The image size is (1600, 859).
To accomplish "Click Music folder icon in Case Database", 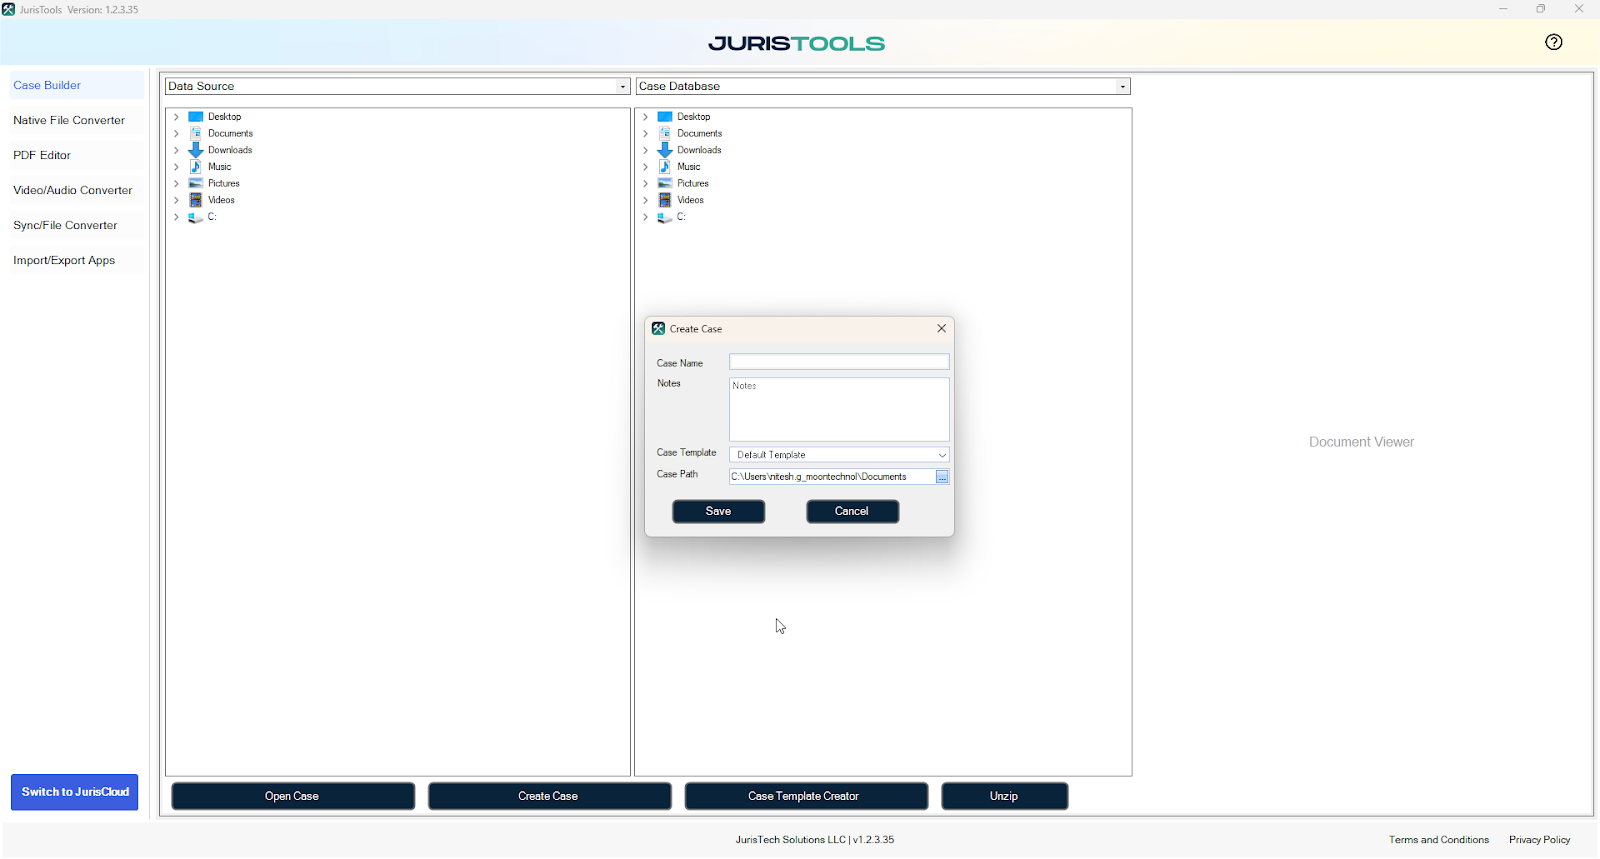I will point(665,167).
